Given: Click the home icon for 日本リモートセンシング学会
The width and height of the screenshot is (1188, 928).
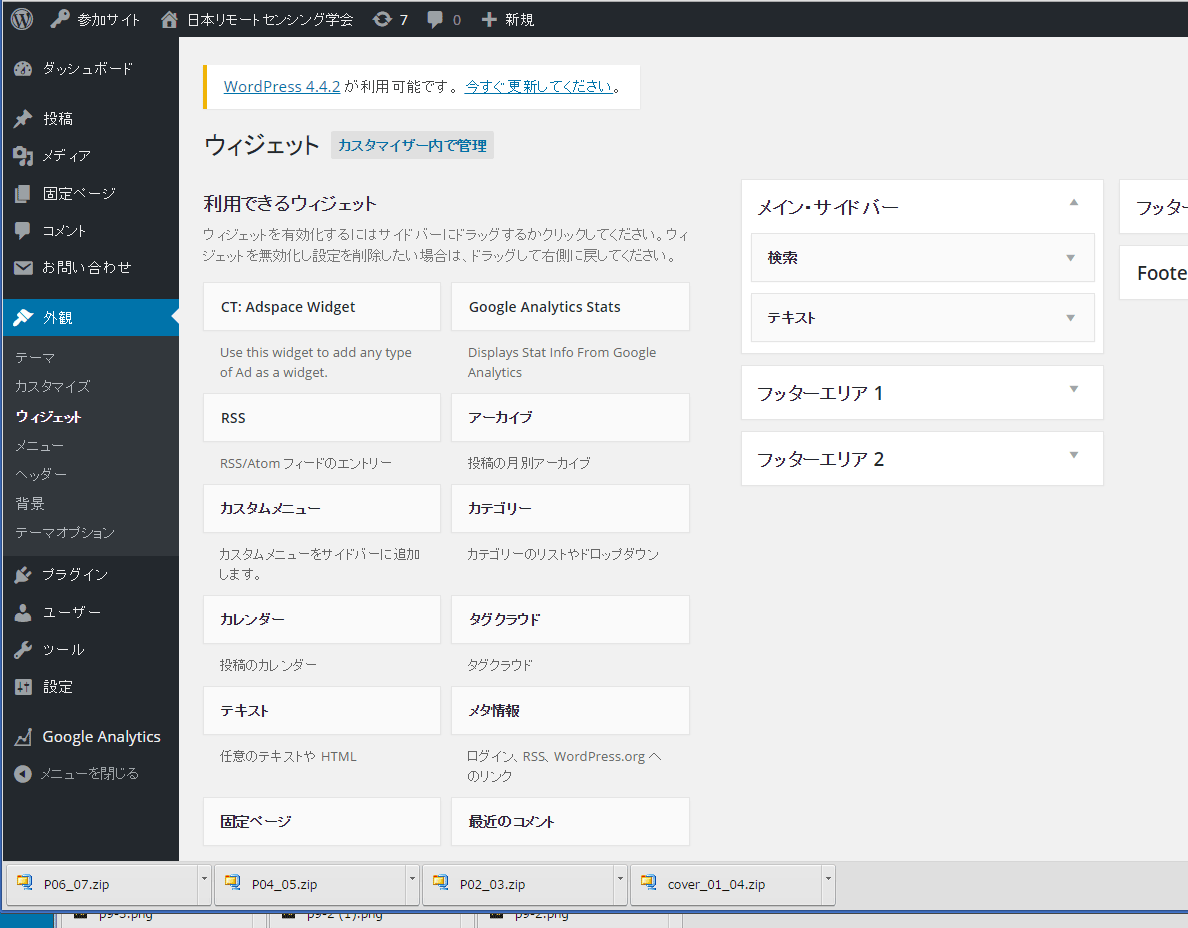Looking at the screenshot, I should (x=170, y=19).
